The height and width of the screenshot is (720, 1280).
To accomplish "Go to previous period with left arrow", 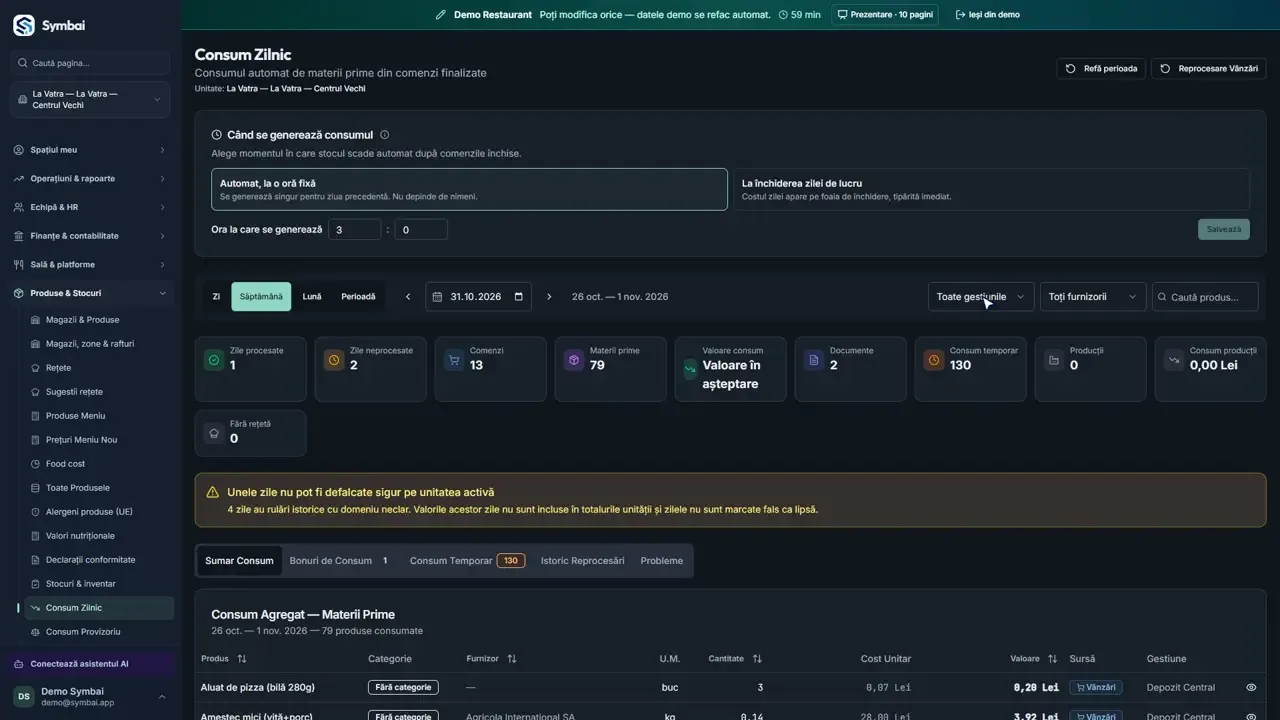I will (x=408, y=297).
